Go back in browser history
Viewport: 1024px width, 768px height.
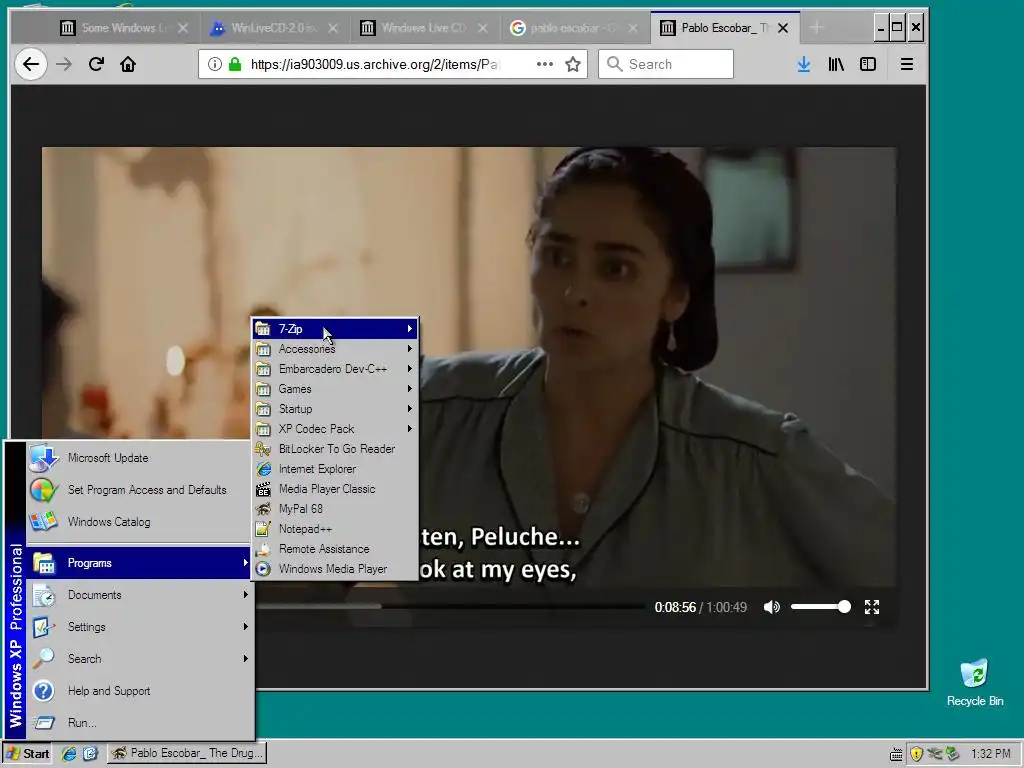point(31,64)
